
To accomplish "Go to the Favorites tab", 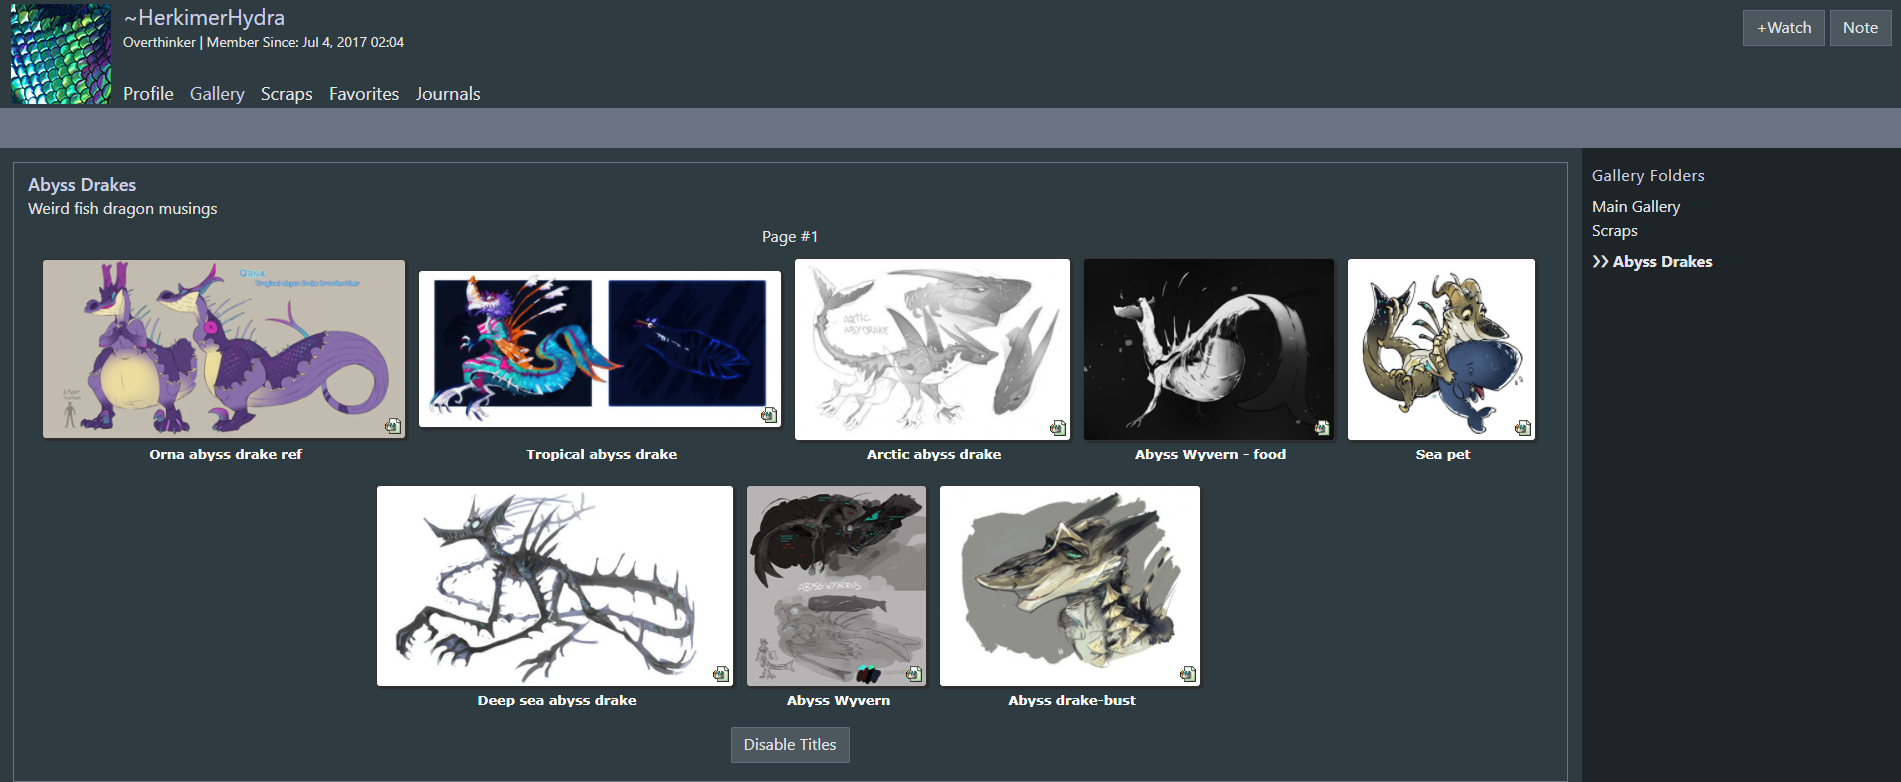I will 364,94.
